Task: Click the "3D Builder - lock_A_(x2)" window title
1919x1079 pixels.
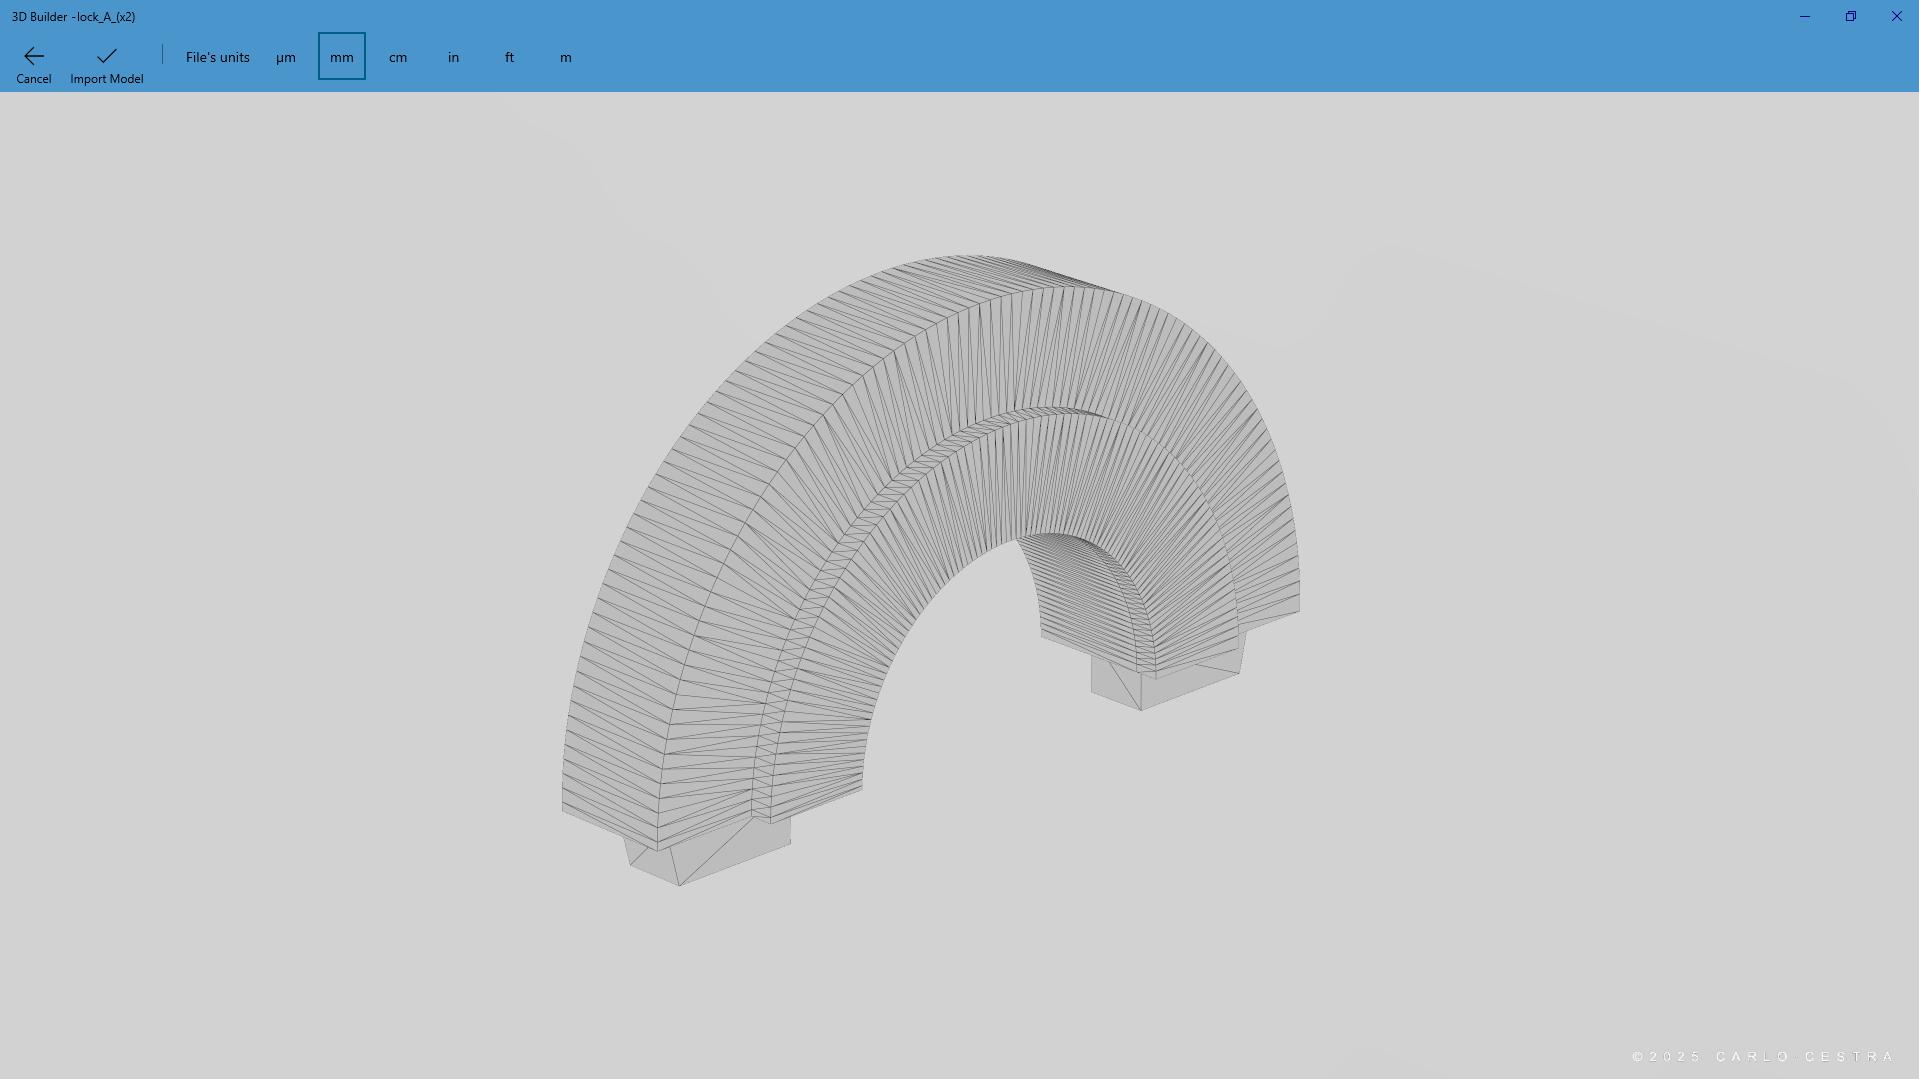Action: [74, 17]
